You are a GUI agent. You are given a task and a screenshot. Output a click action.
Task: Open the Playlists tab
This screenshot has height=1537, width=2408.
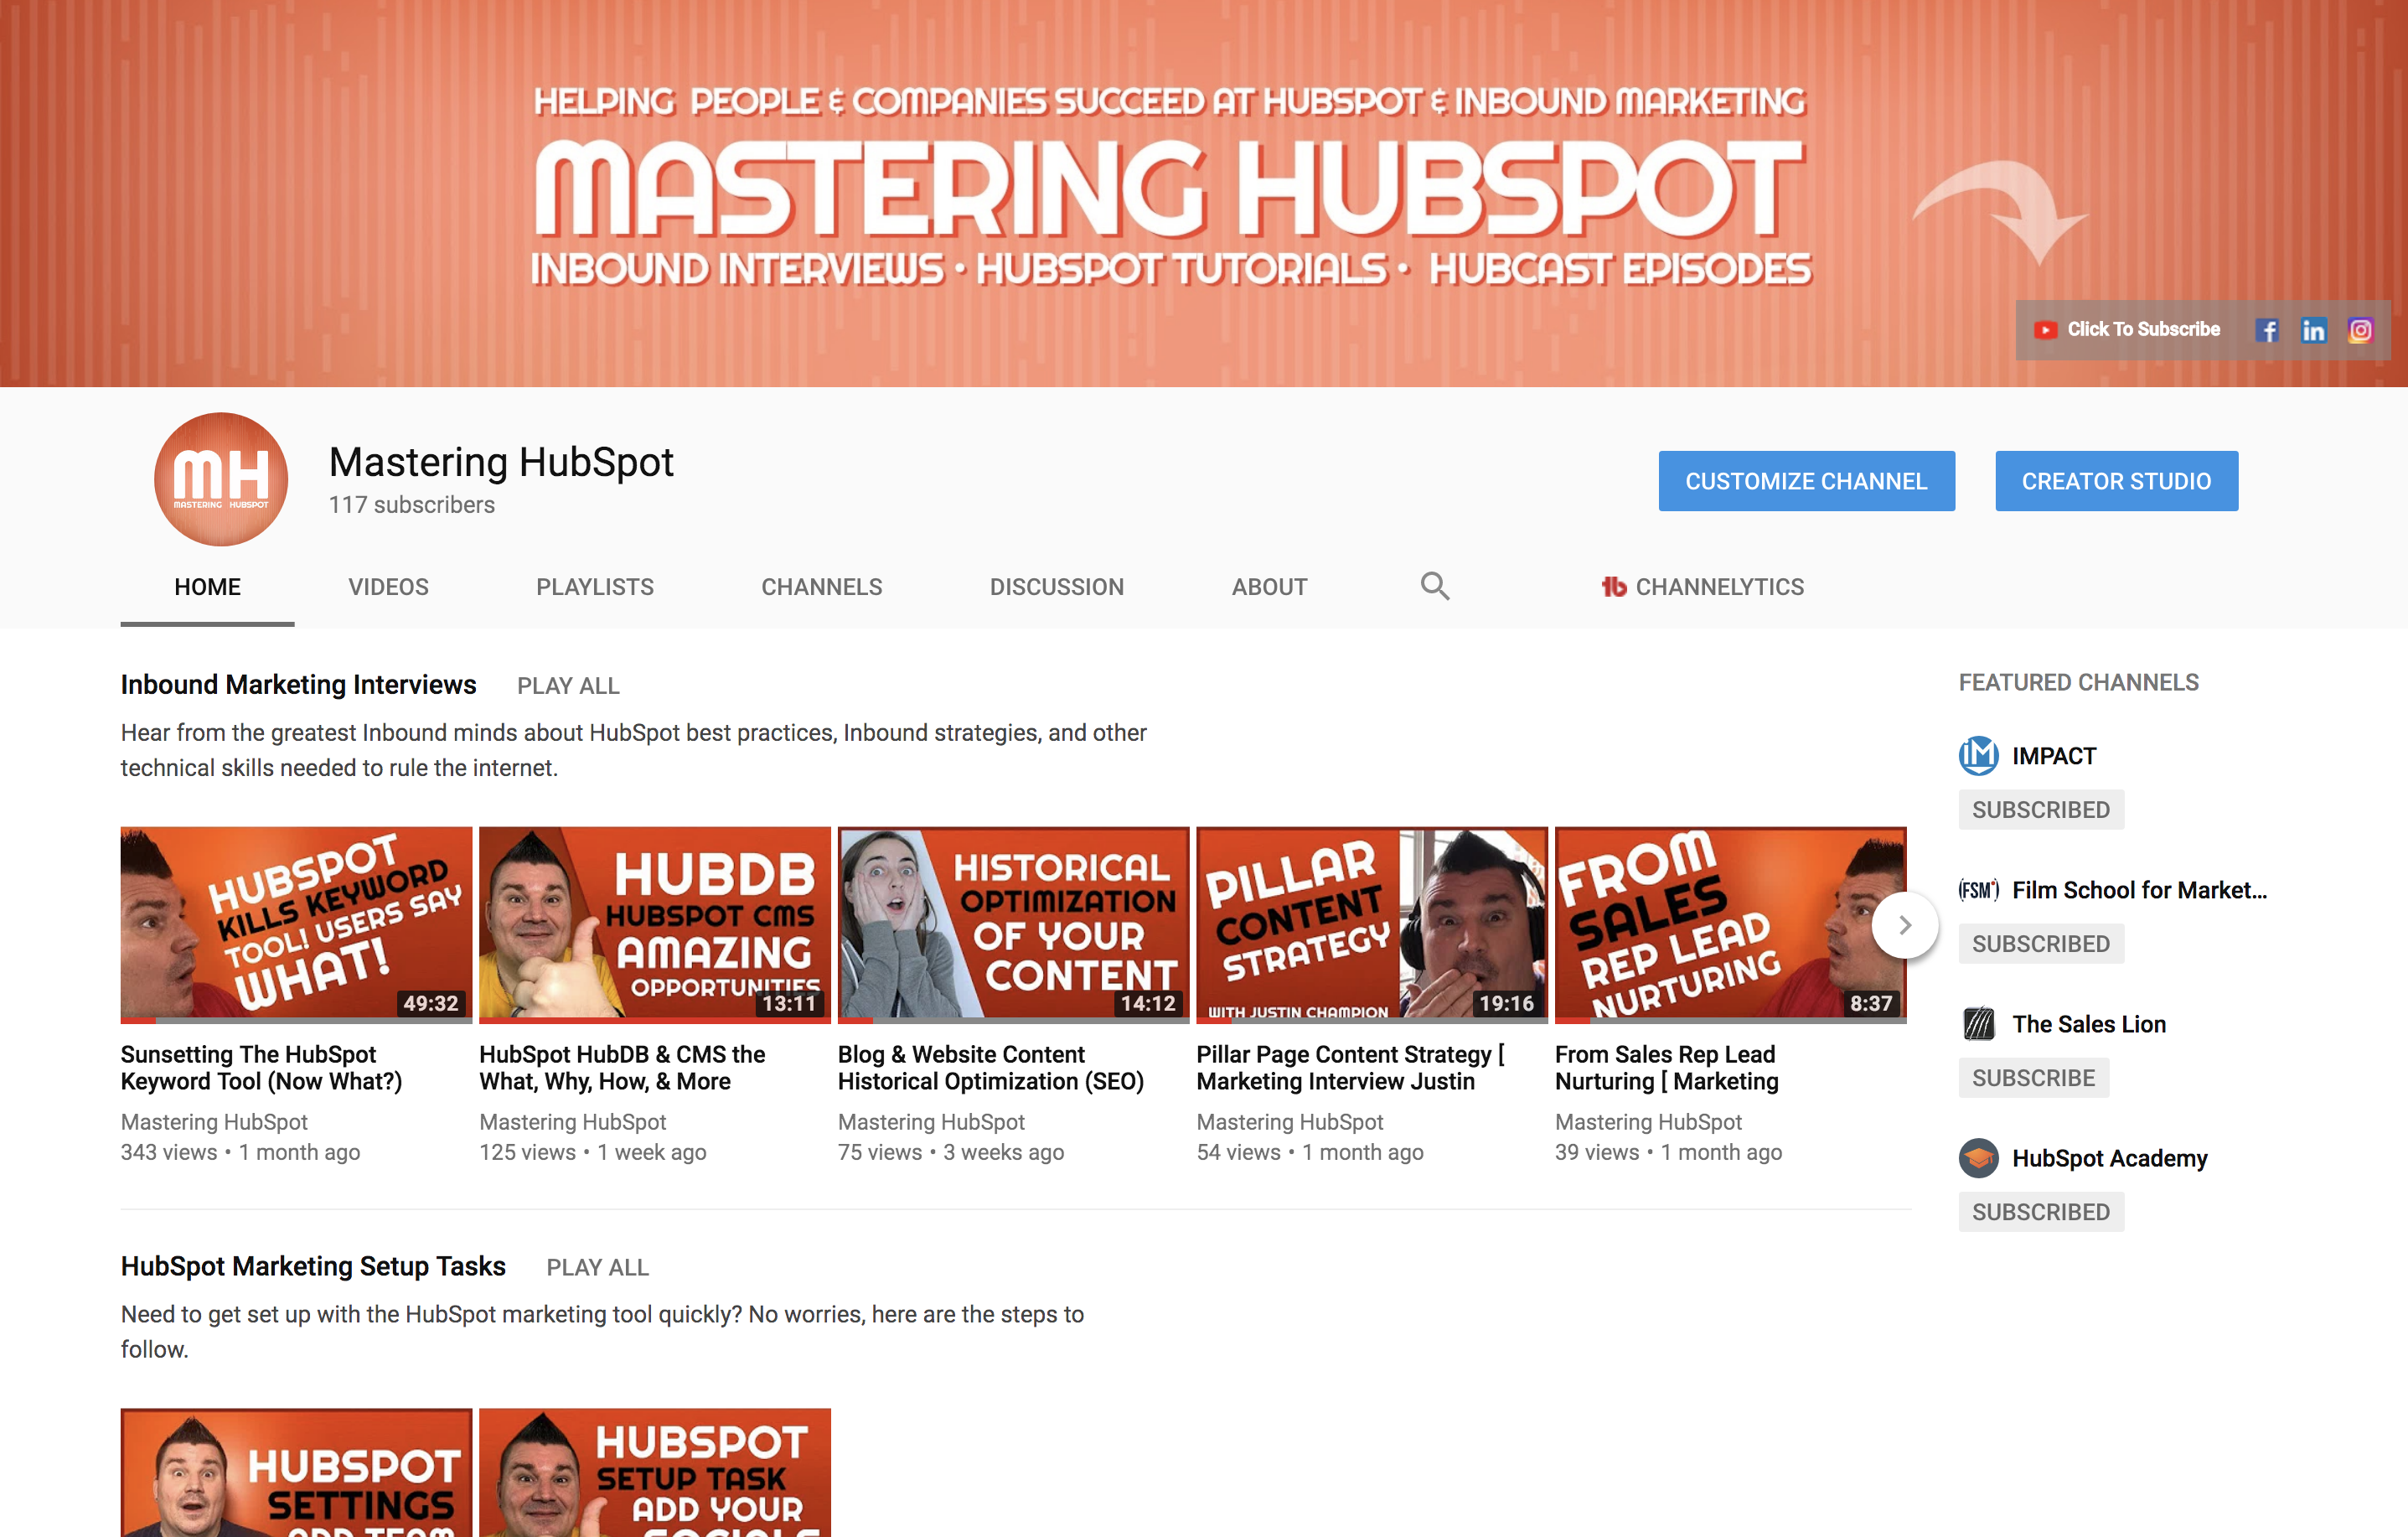click(x=595, y=587)
